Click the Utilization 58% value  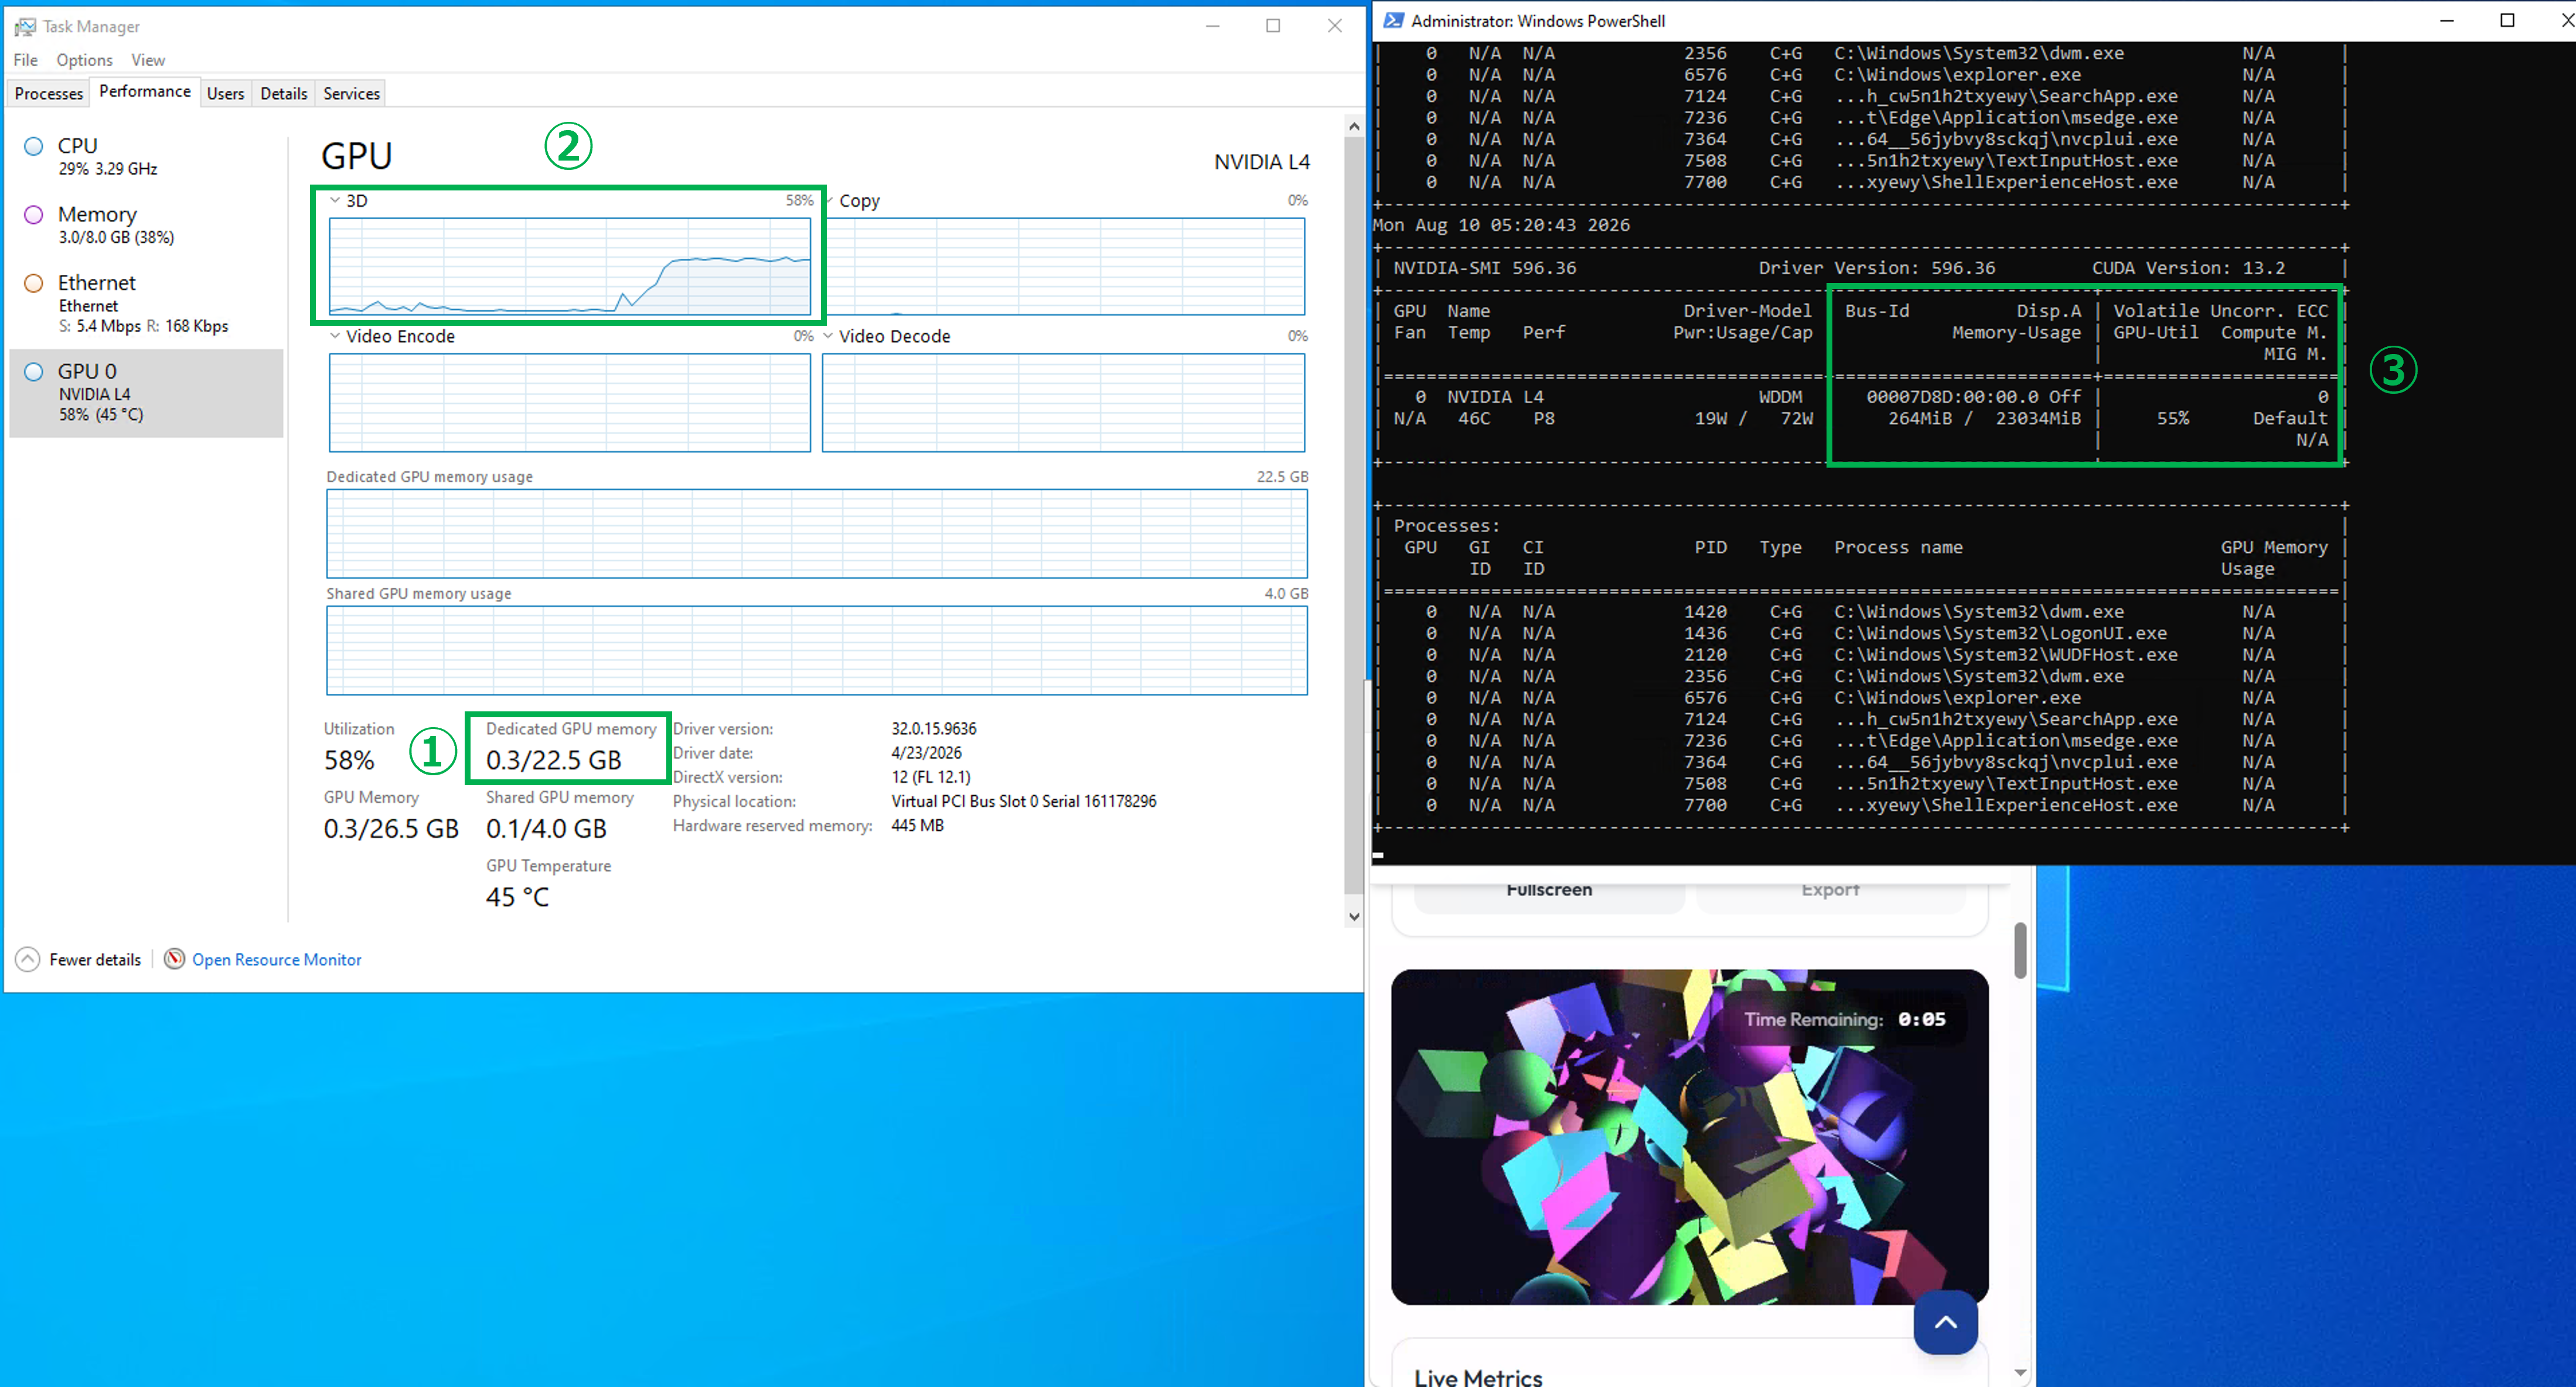click(x=349, y=760)
